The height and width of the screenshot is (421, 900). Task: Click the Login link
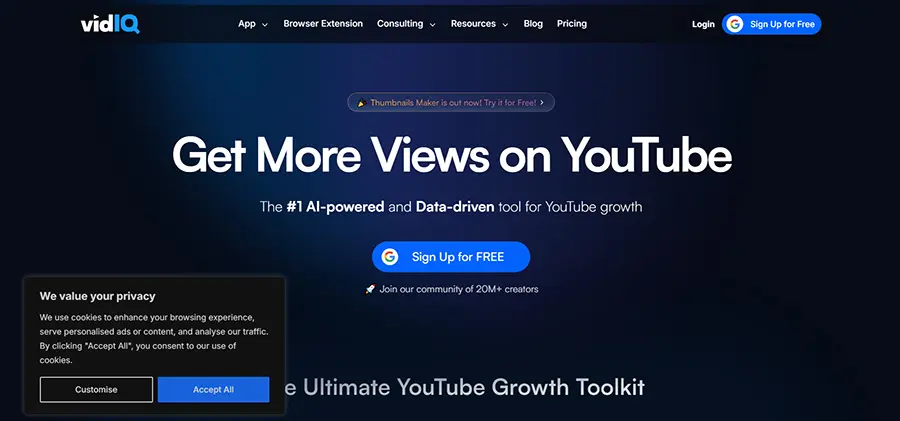703,24
